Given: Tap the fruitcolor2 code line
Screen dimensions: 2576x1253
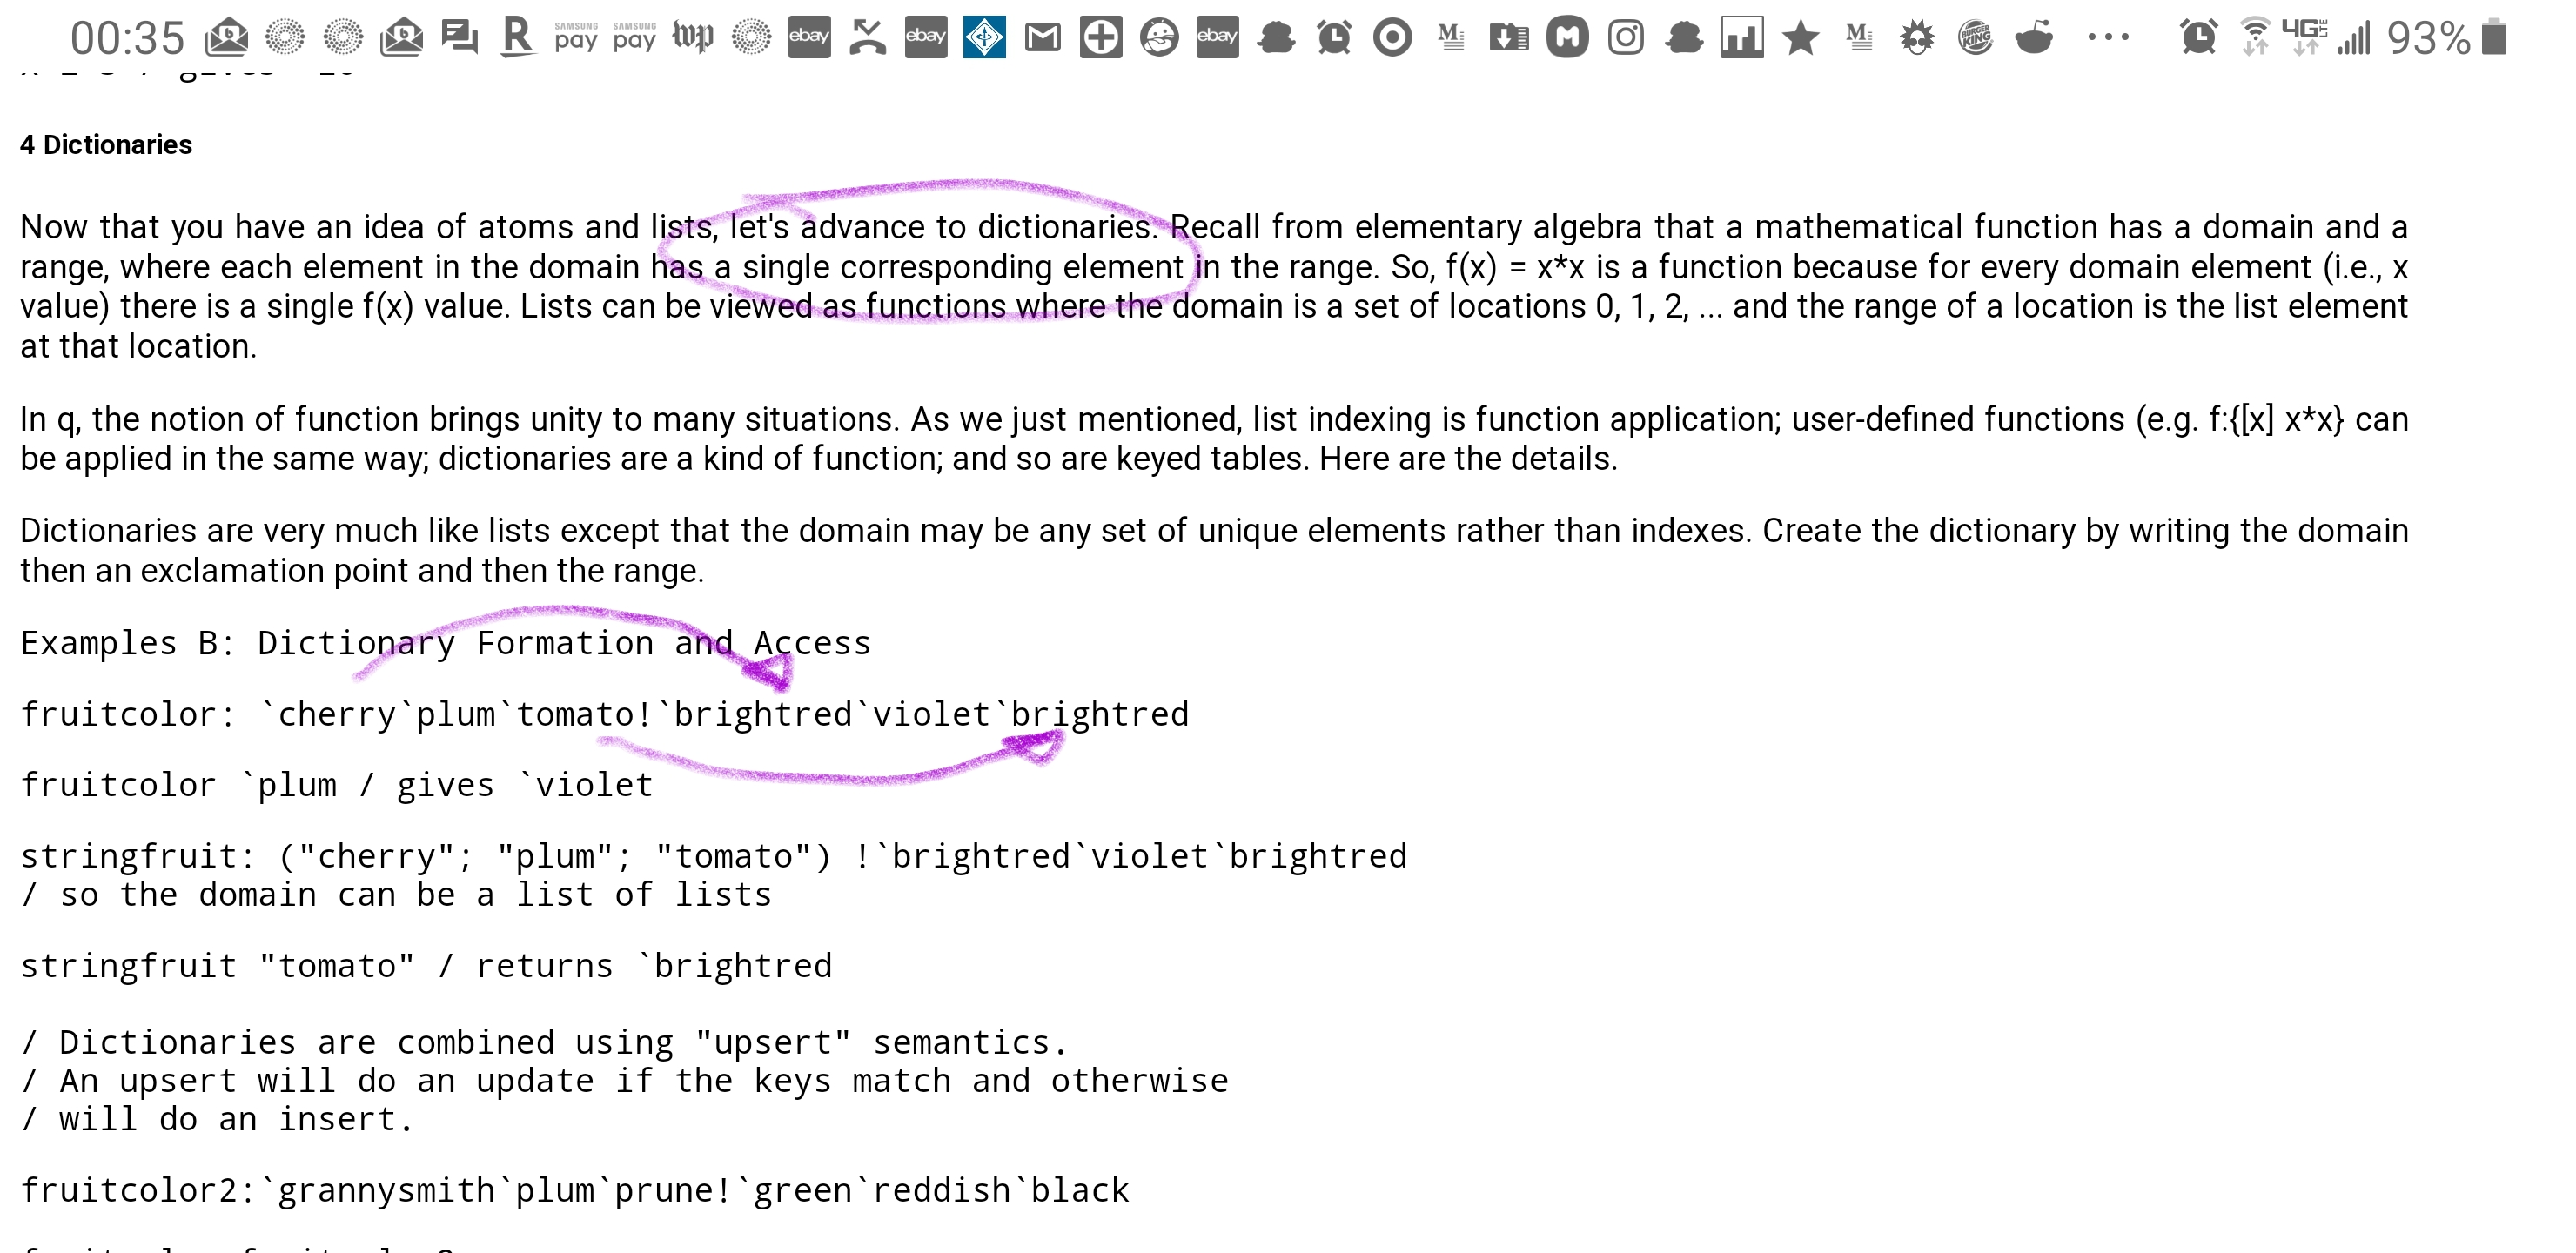Looking at the screenshot, I should click(574, 1190).
